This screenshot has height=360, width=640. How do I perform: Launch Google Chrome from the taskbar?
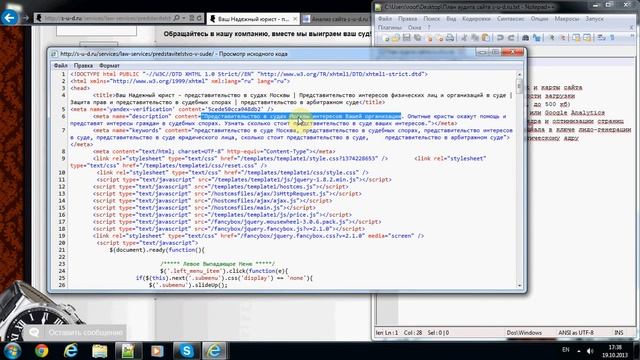coord(41,351)
